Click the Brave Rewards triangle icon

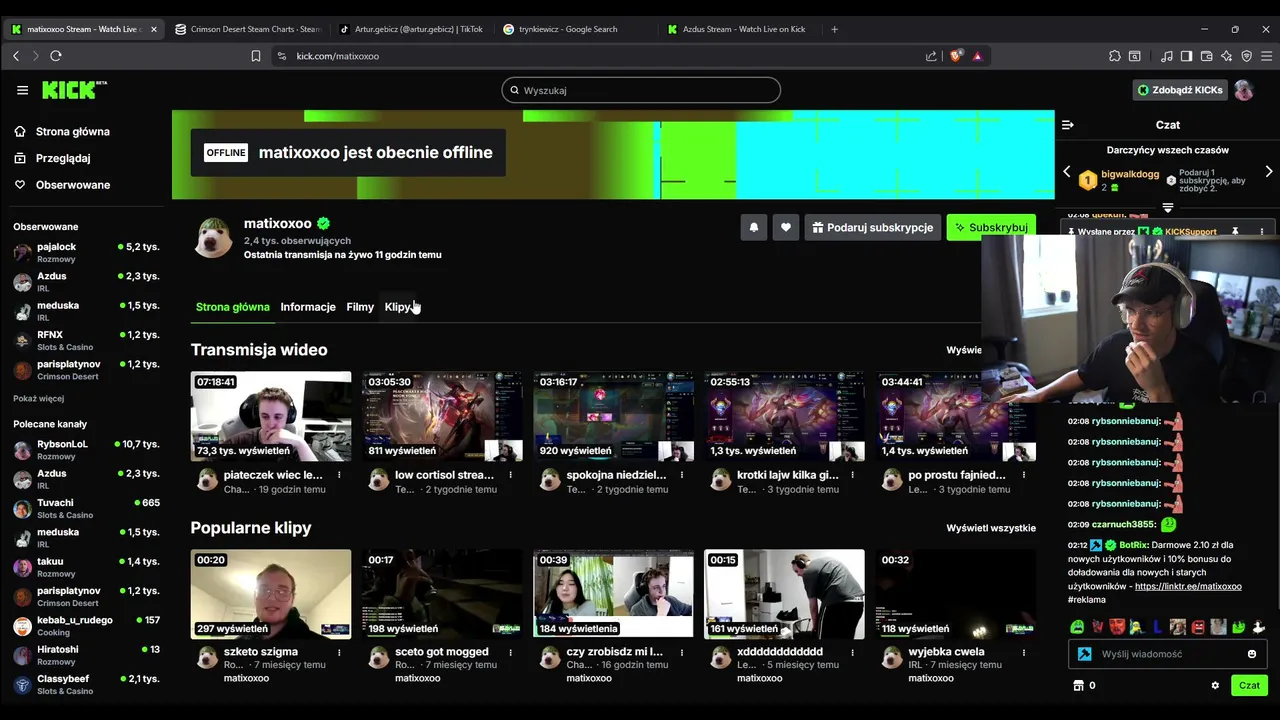(x=978, y=56)
